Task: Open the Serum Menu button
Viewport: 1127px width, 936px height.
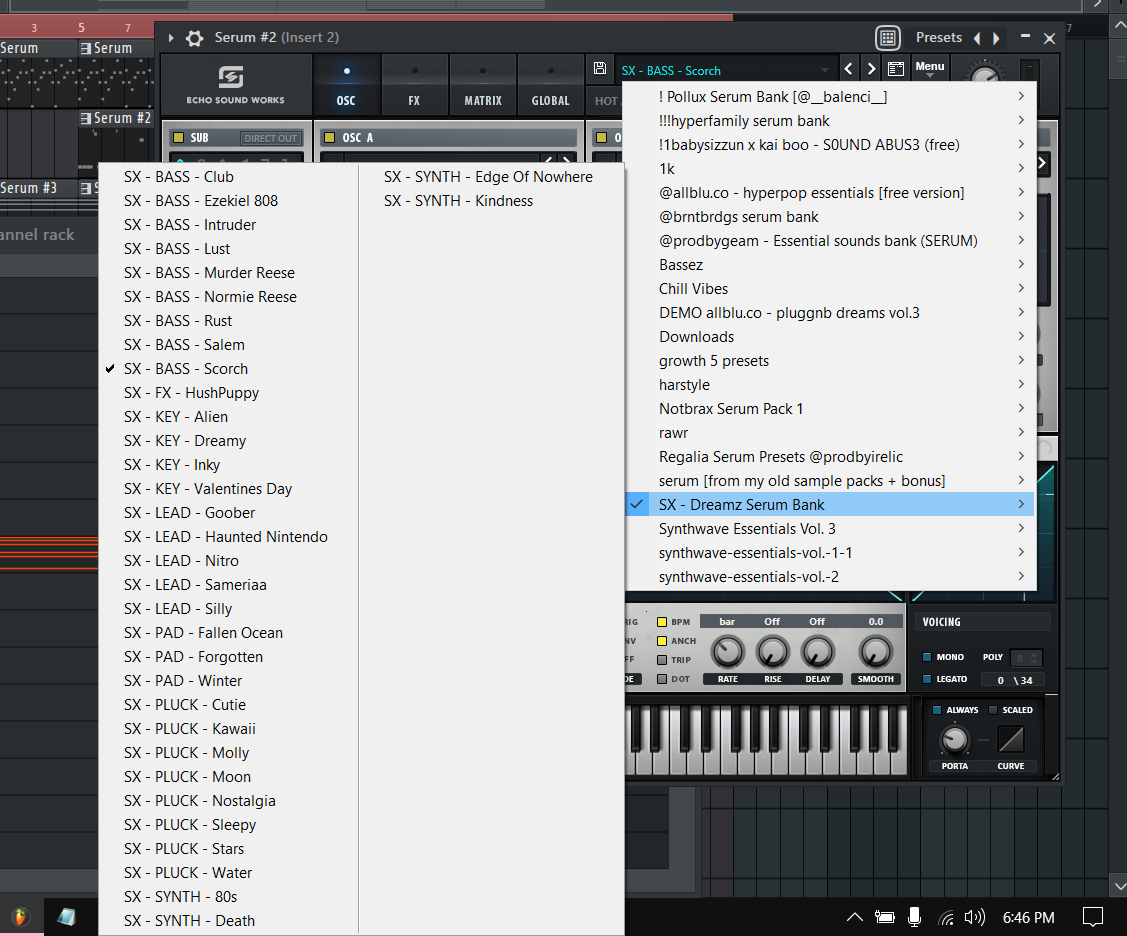Action: click(929, 68)
